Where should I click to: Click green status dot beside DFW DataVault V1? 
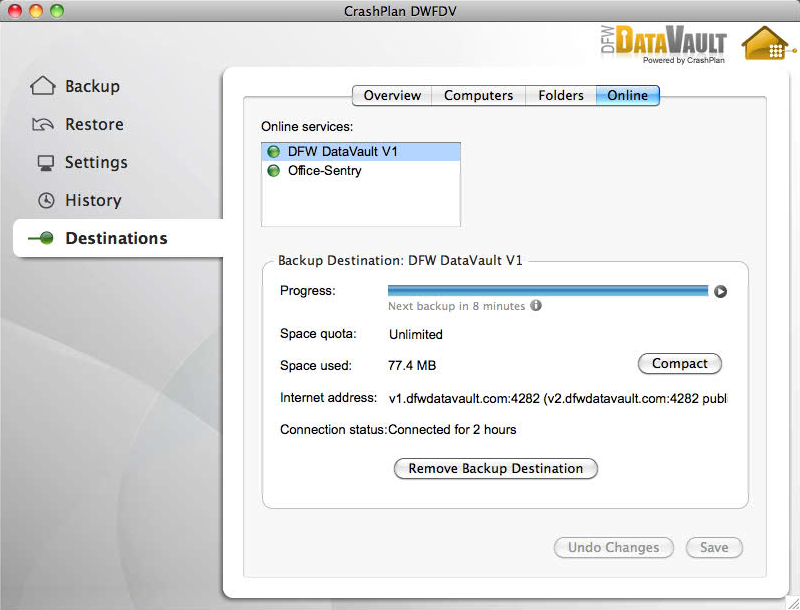pyautogui.click(x=273, y=151)
